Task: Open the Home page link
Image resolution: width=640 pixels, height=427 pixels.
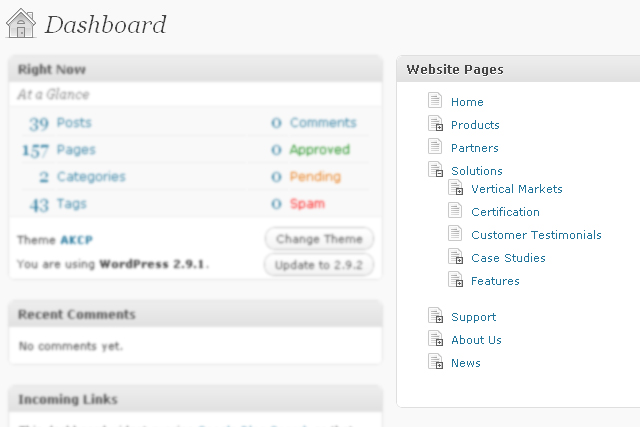Action: (467, 102)
